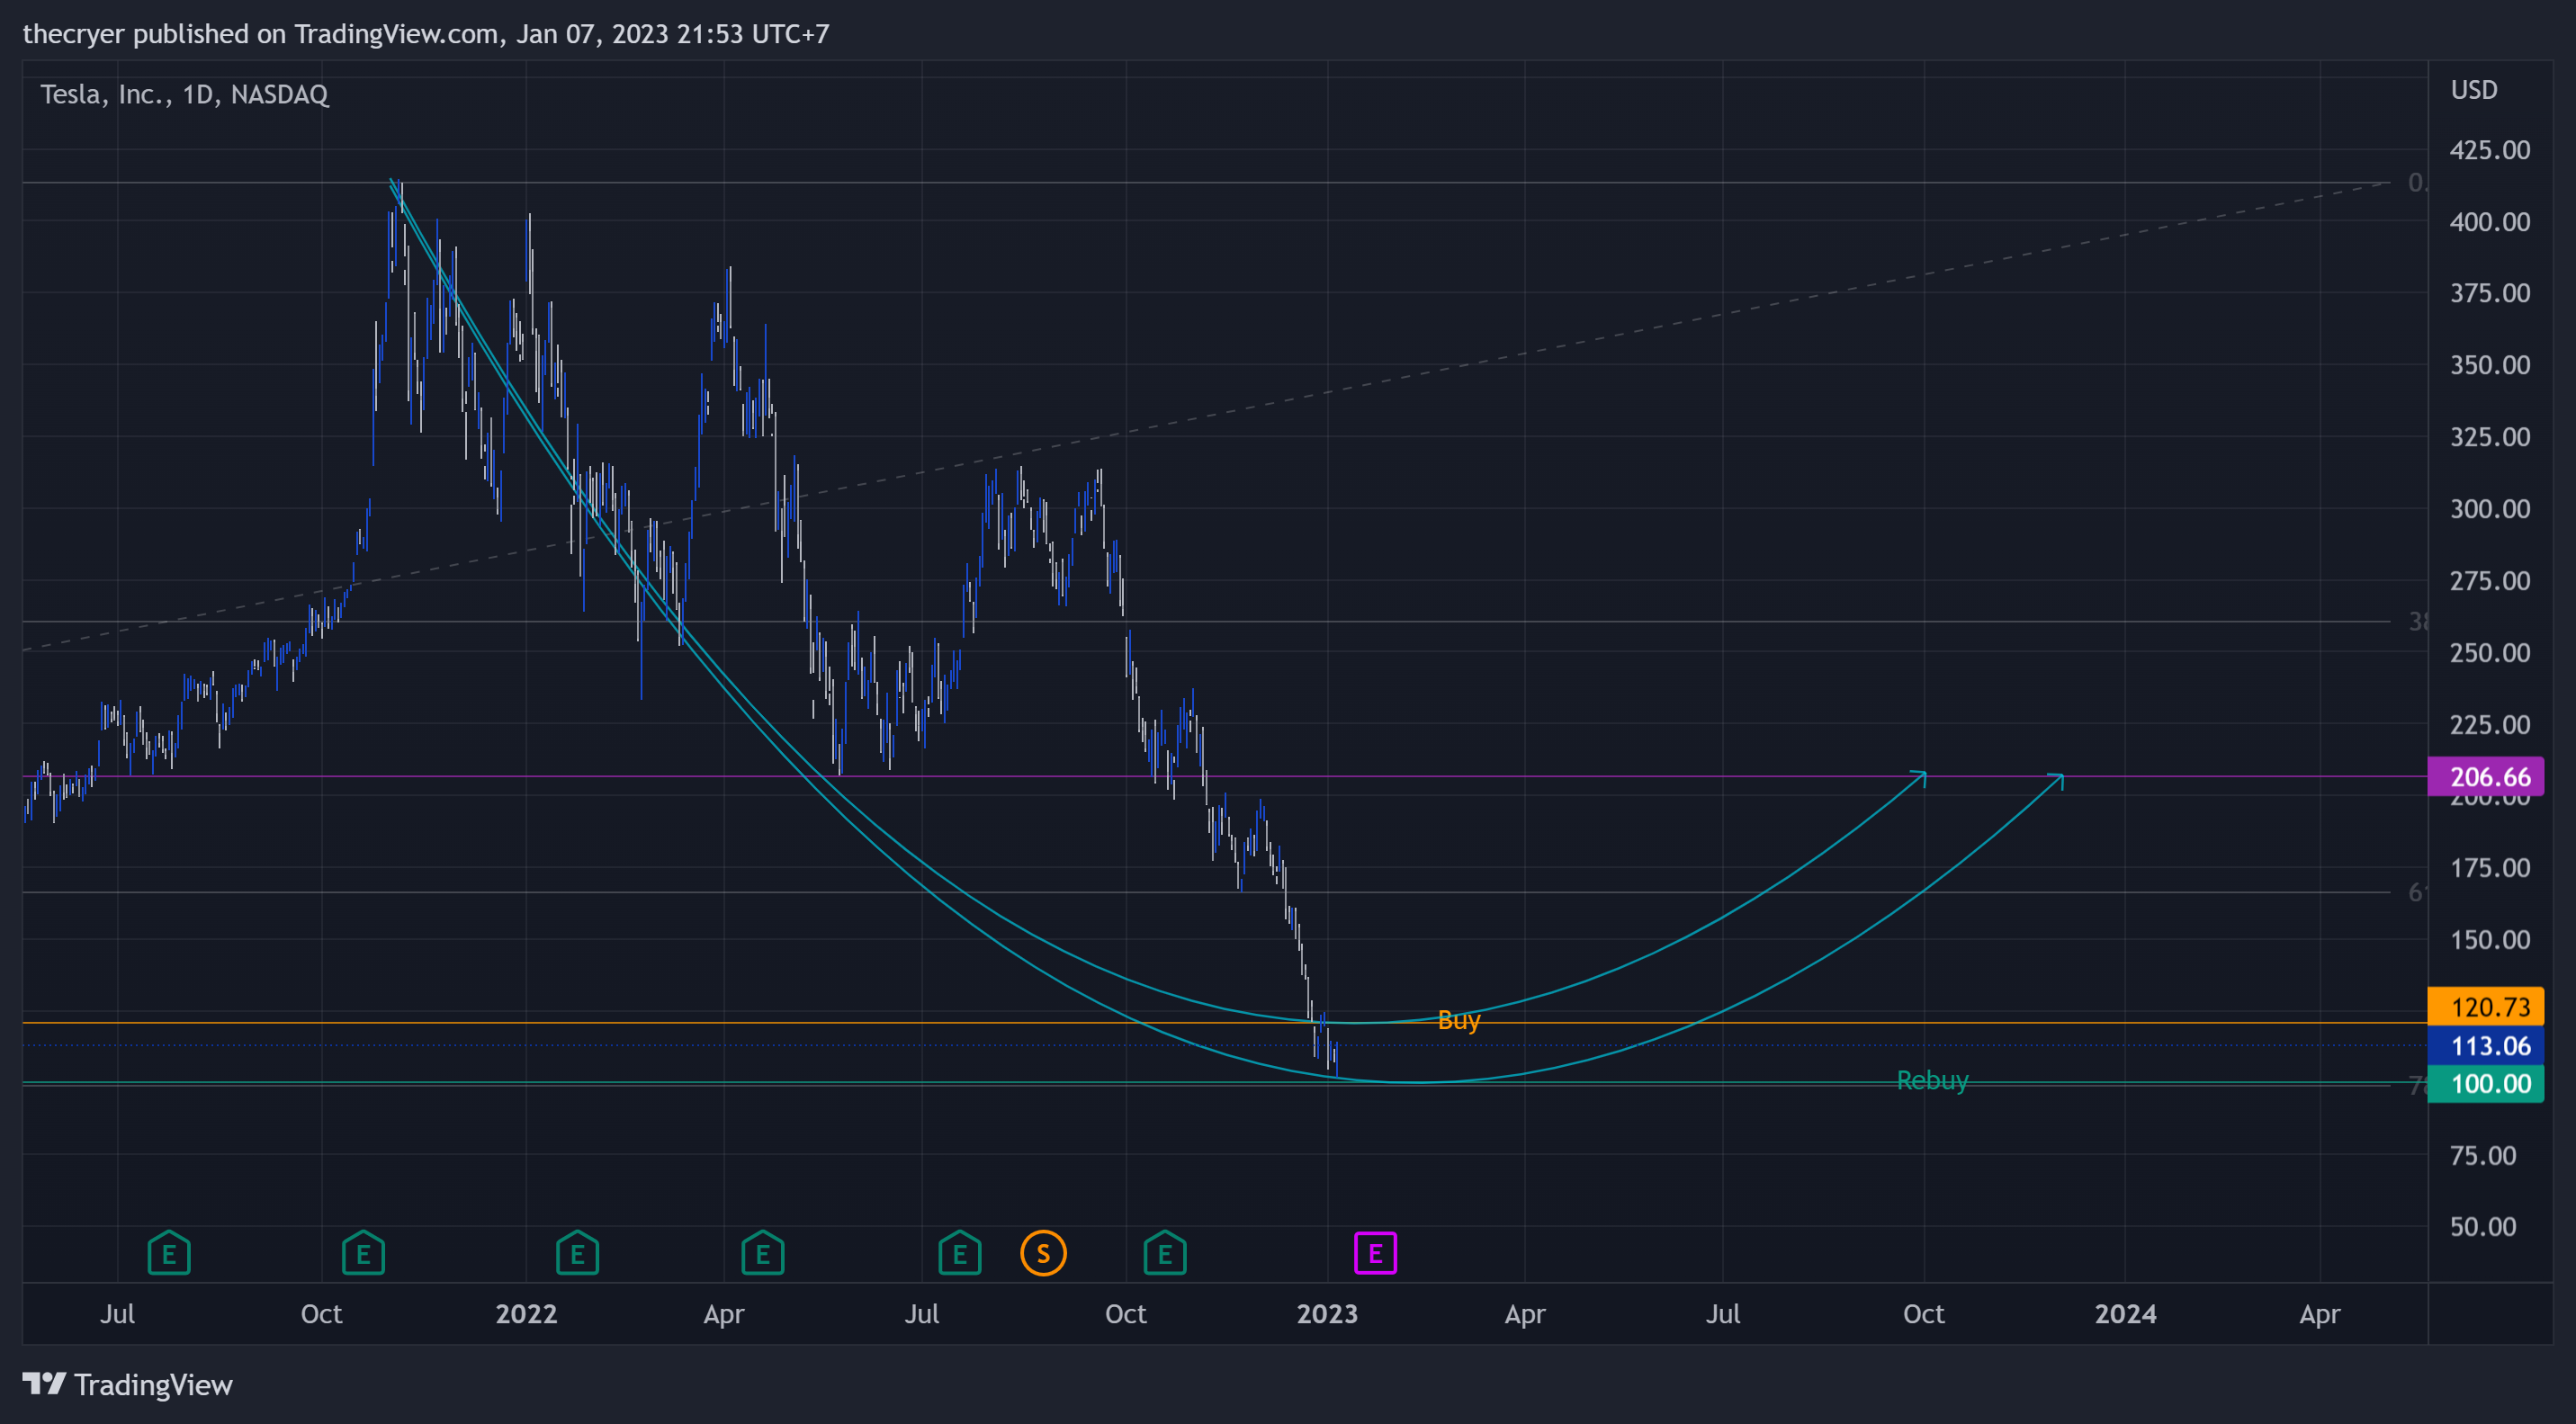Click the 225.00 price axis label

[x=2489, y=724]
